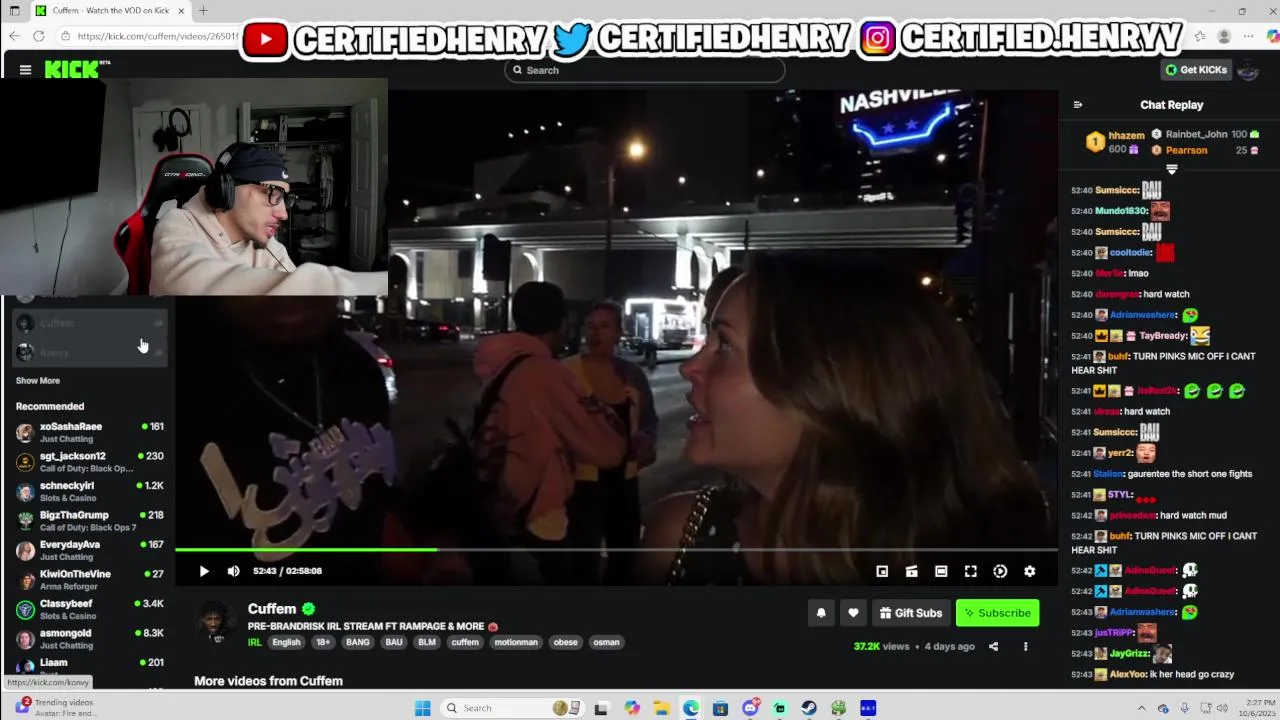Select the BANG tag

pyautogui.click(x=357, y=642)
